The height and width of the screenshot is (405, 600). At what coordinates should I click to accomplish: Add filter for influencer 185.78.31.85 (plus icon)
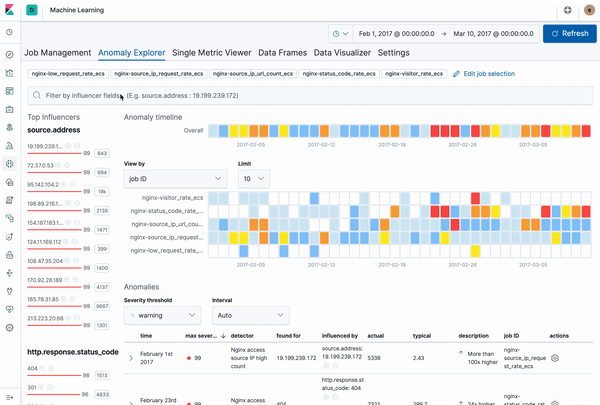(x=64, y=299)
